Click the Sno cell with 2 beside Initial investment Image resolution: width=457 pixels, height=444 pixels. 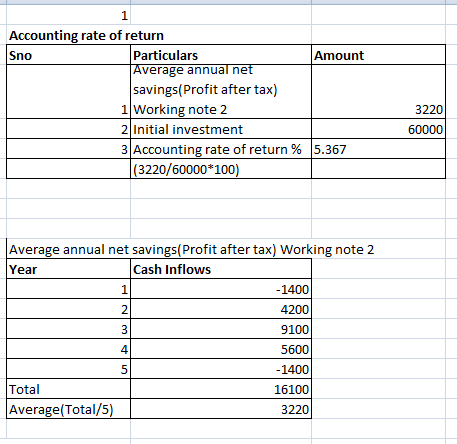pos(68,129)
